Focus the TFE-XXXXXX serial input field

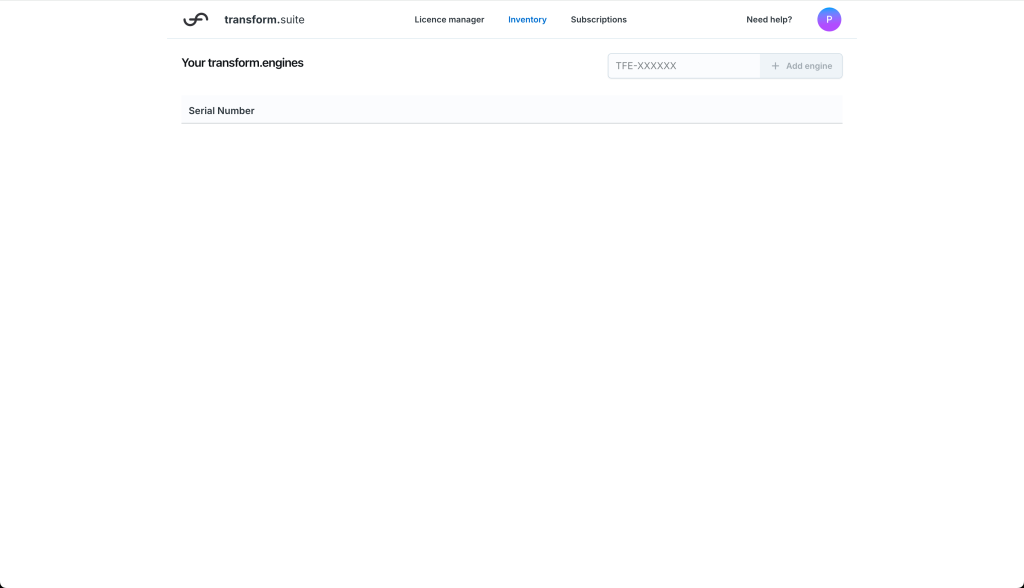click(684, 66)
